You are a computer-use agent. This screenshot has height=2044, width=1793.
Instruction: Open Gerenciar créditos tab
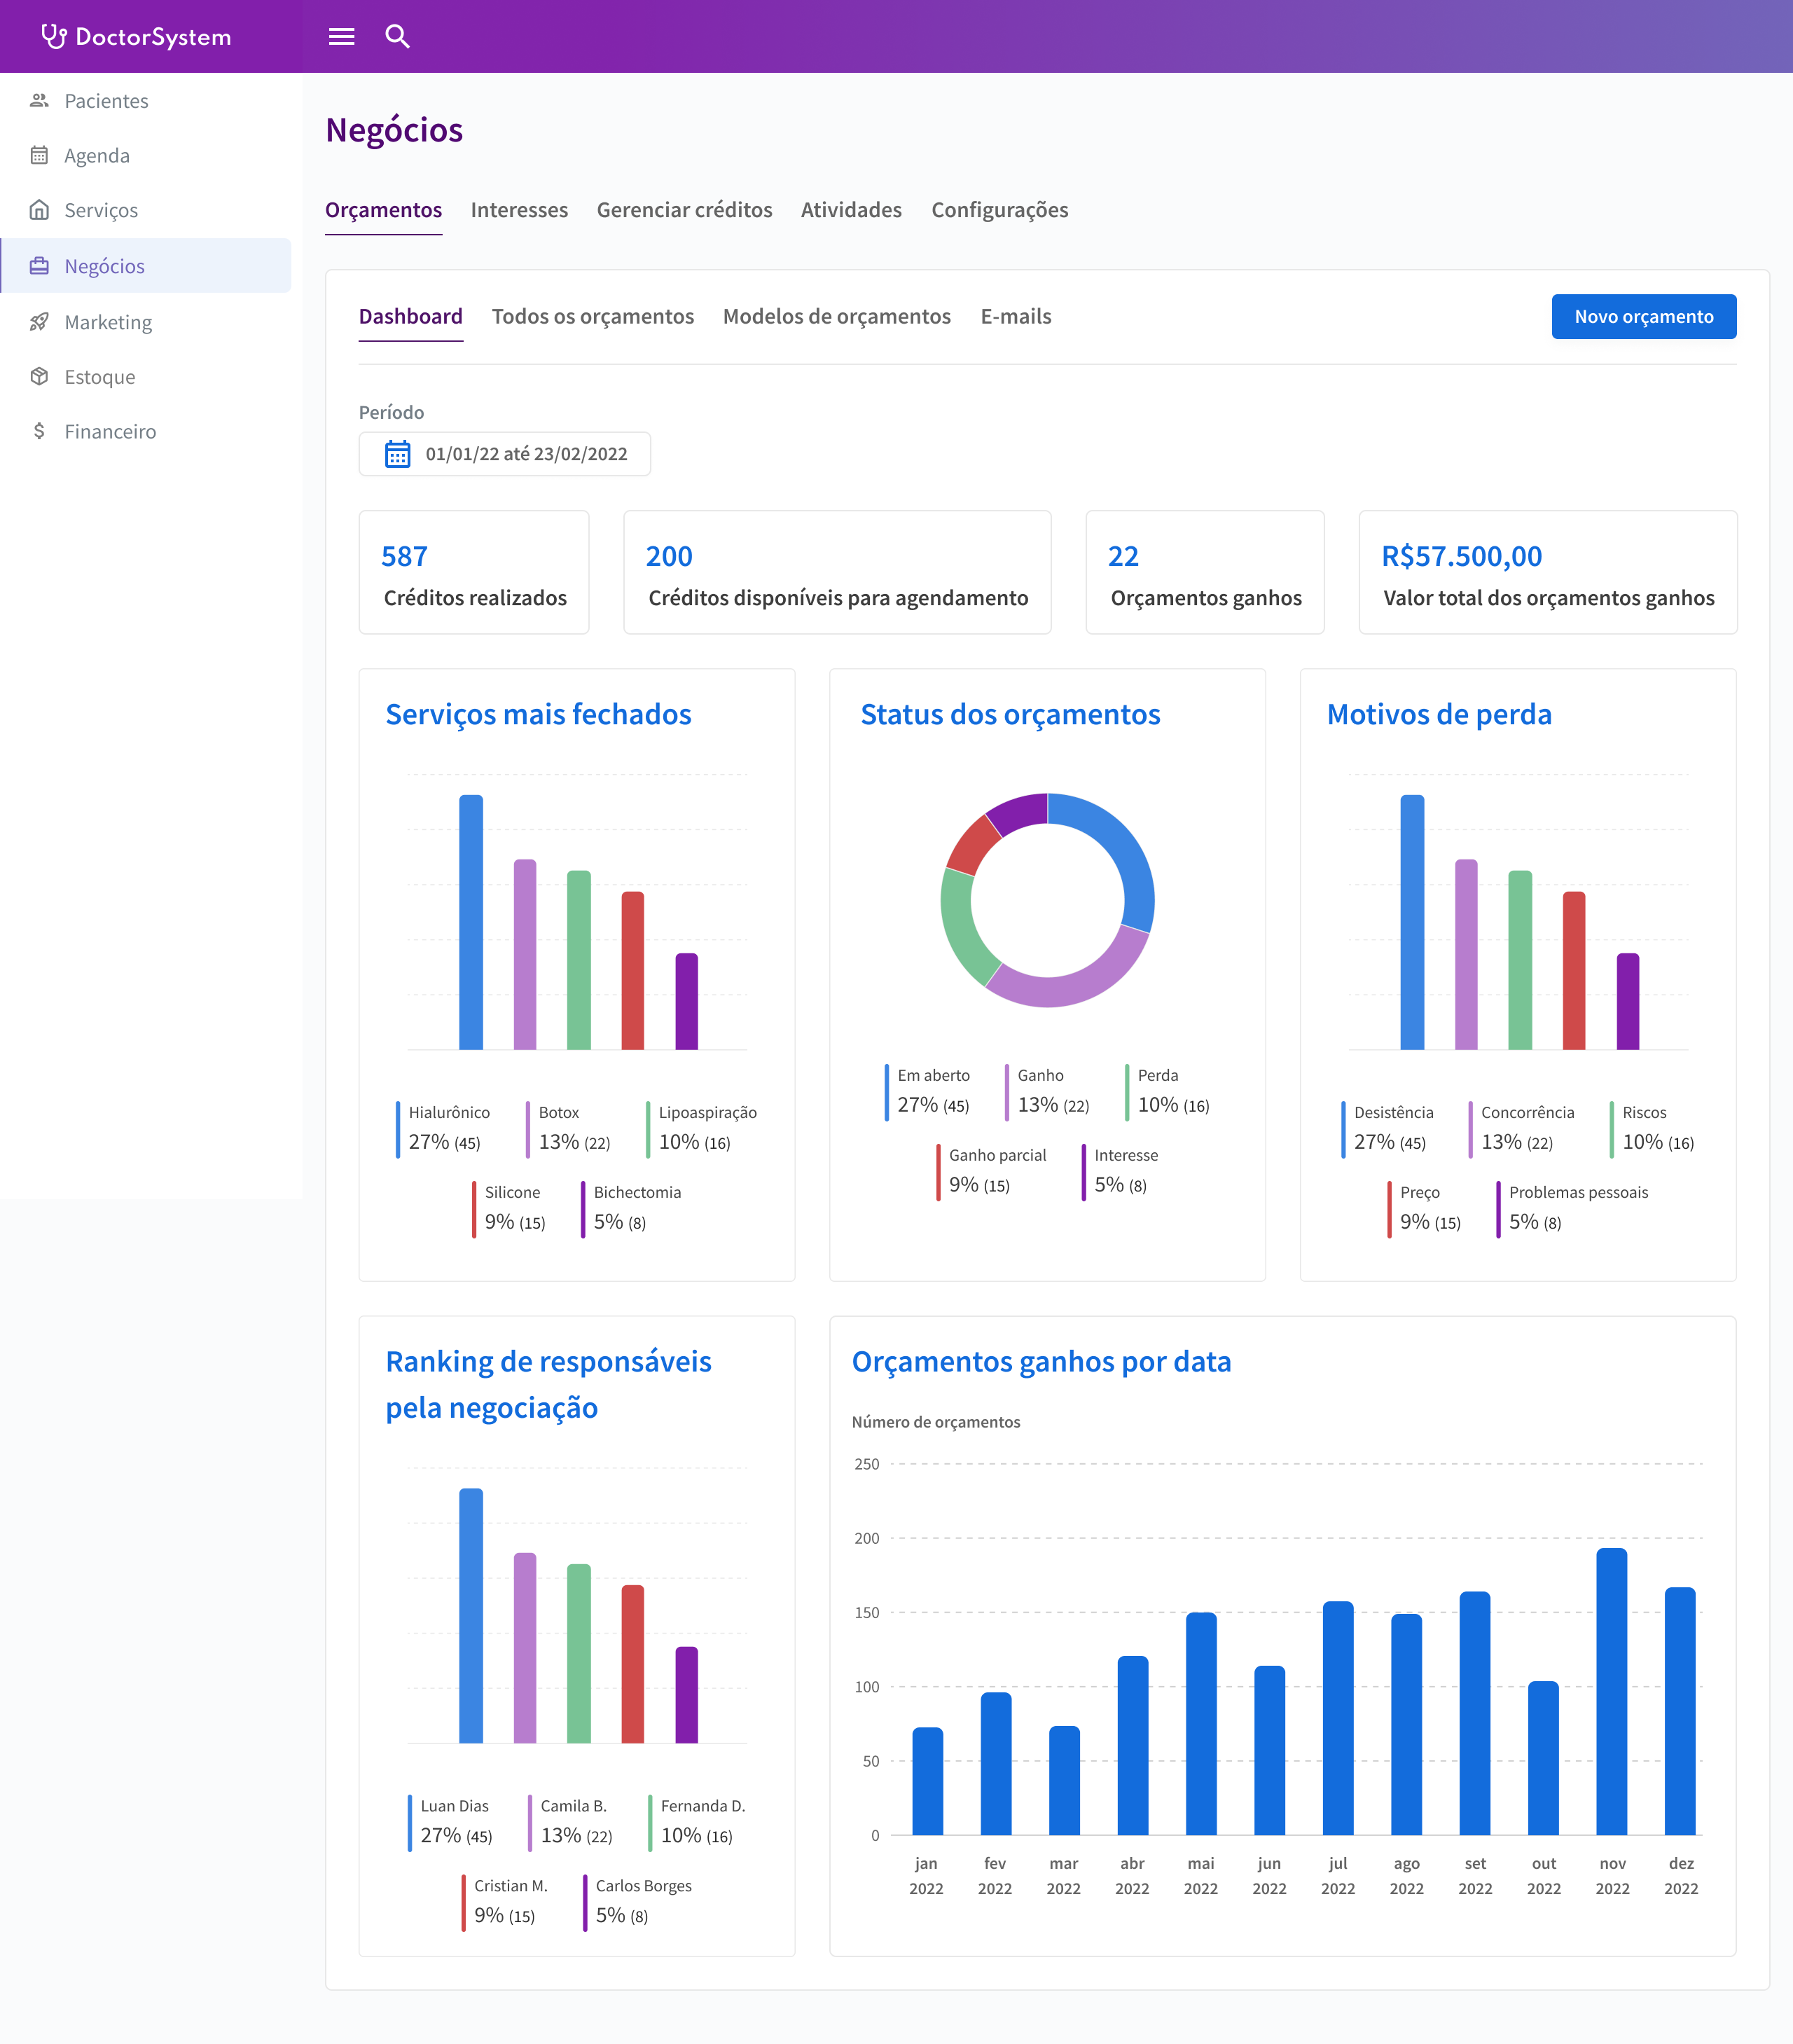point(684,210)
